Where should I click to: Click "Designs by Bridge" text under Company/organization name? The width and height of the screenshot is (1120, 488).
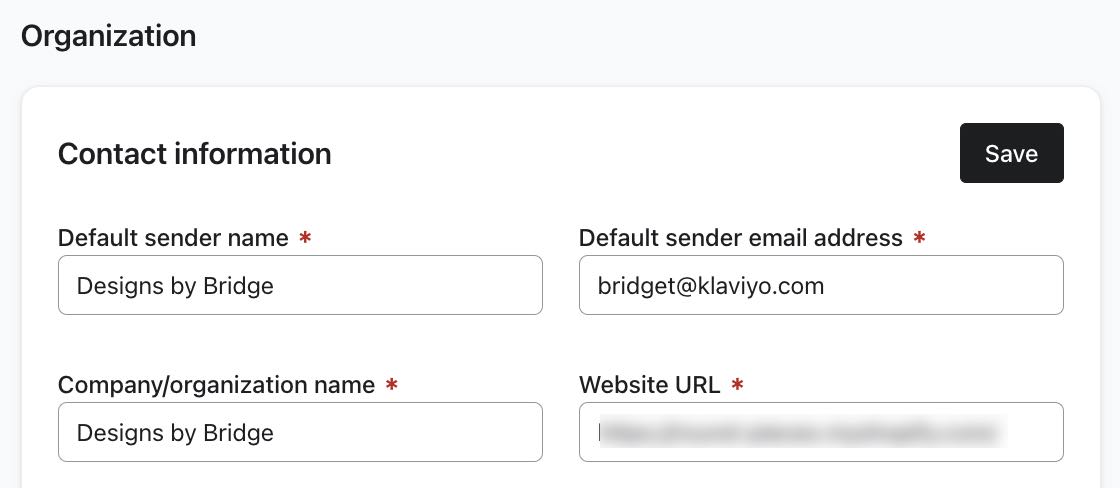click(x=175, y=433)
